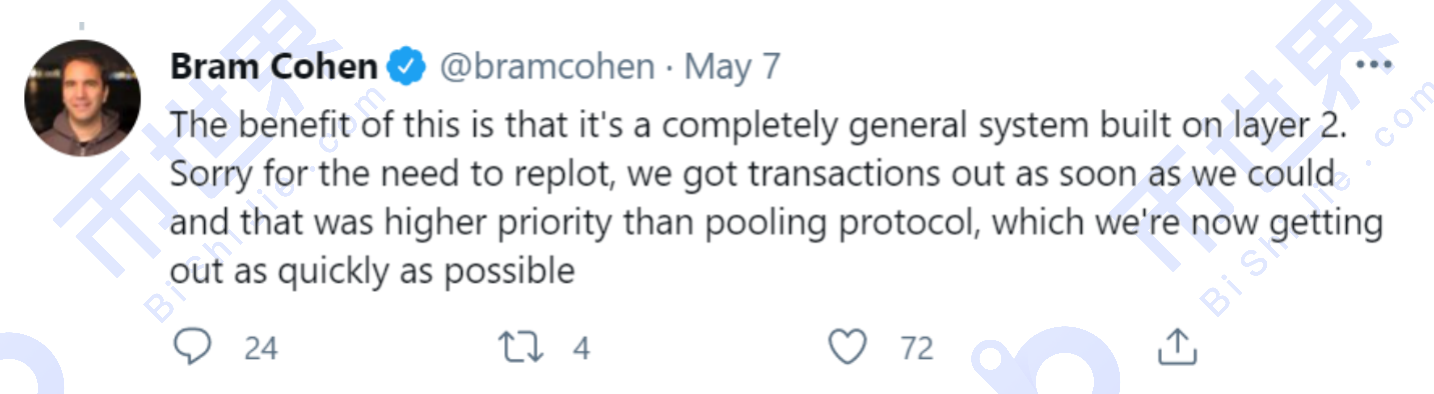
Task: Open the reply speech bubble icon
Action: coord(192,347)
